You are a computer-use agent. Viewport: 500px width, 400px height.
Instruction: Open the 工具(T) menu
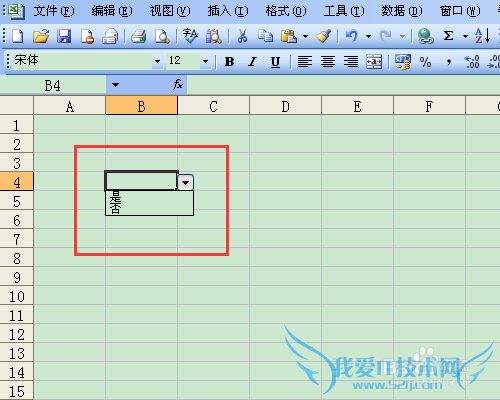tap(344, 11)
